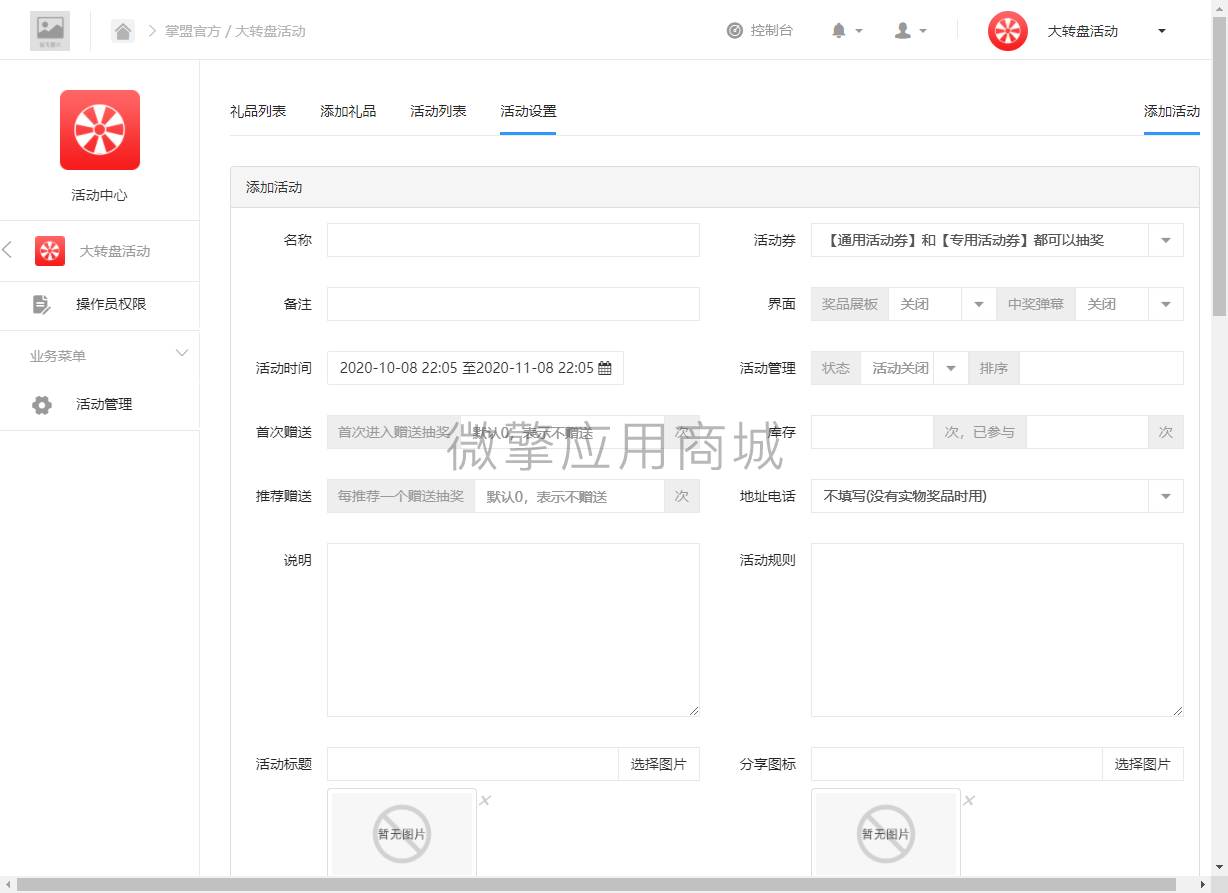Click the home icon in breadcrumb

click(123, 31)
